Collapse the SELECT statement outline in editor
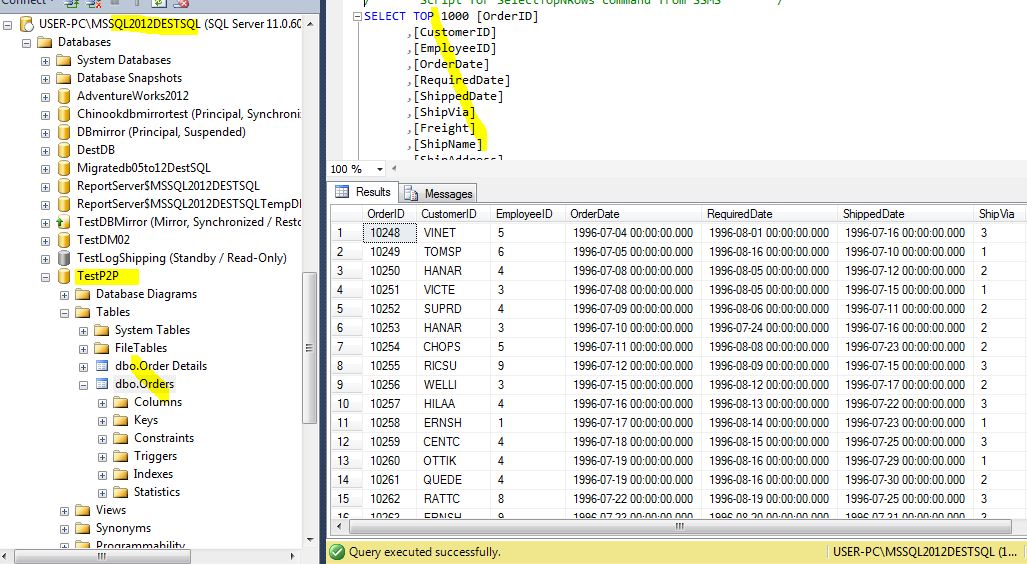Screen dimensions: 1027x564 pos(357,16)
